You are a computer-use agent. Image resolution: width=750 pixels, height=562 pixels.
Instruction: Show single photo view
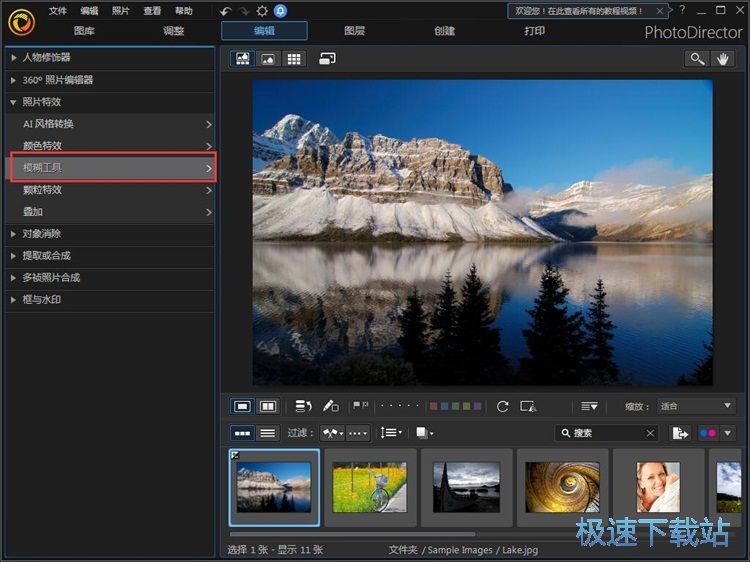(243, 407)
